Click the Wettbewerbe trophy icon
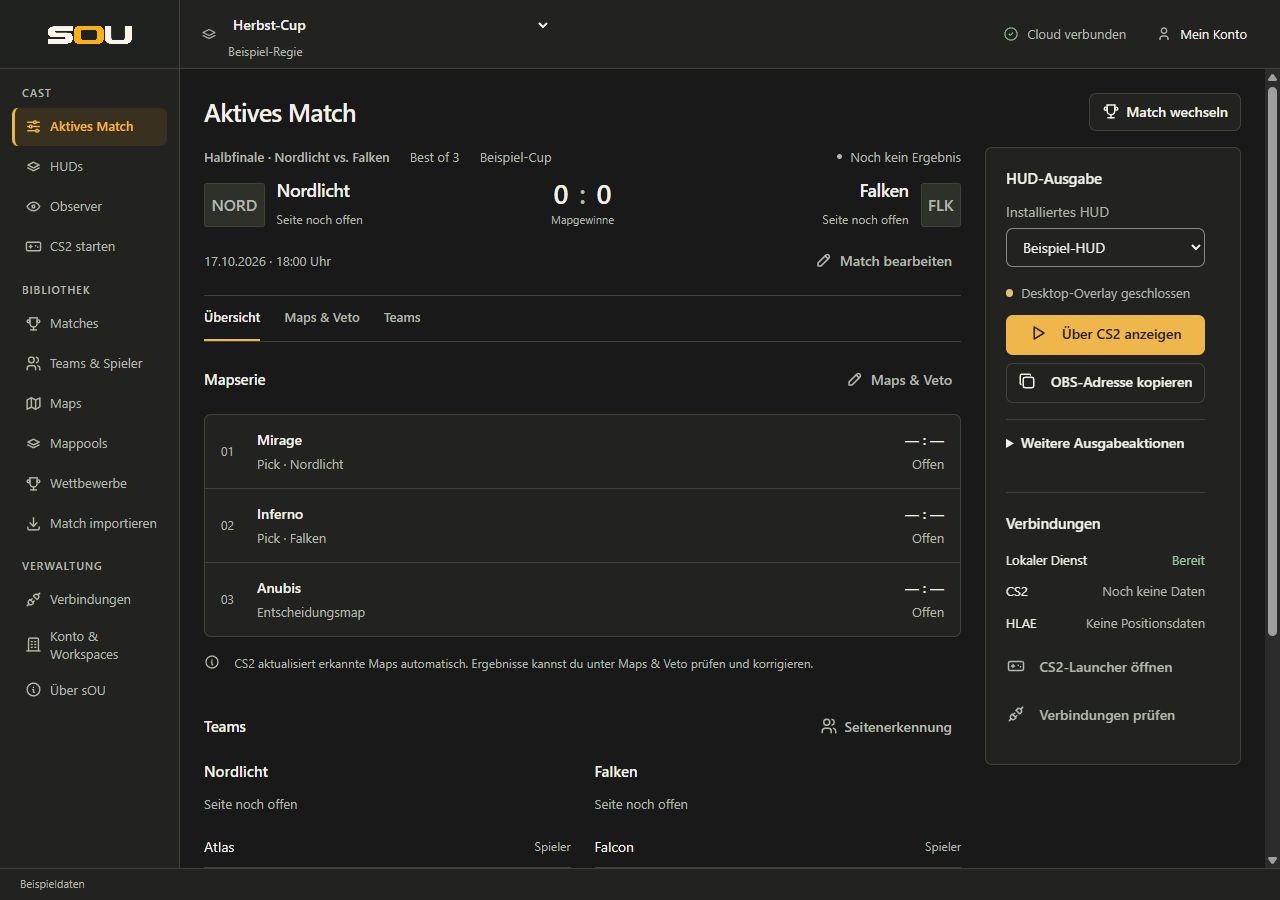This screenshot has width=1280, height=900. click(33, 484)
